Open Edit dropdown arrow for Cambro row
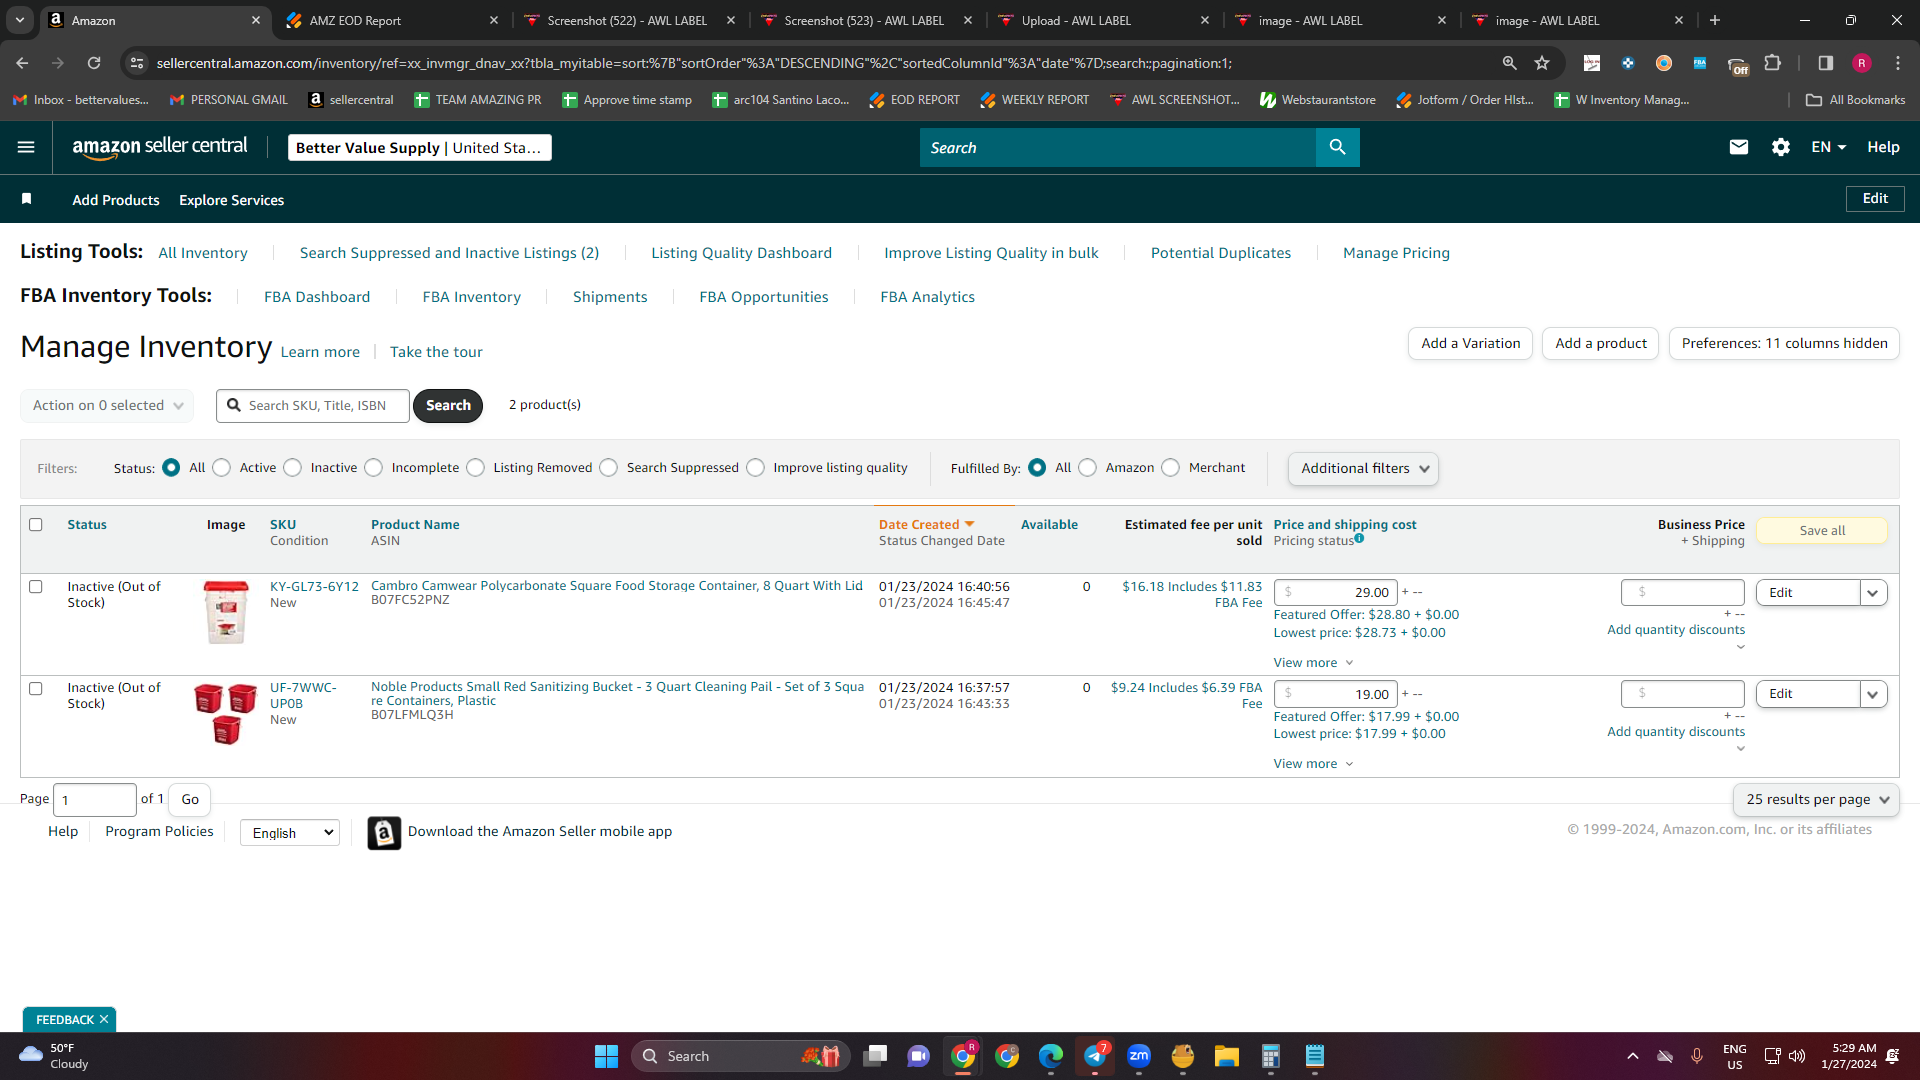Viewport: 1920px width, 1080px height. point(1873,593)
